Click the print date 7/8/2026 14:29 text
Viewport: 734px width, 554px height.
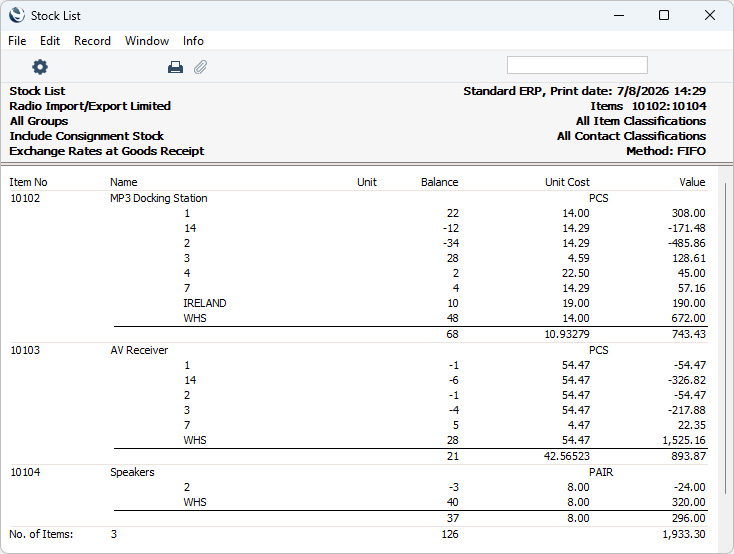click(661, 91)
